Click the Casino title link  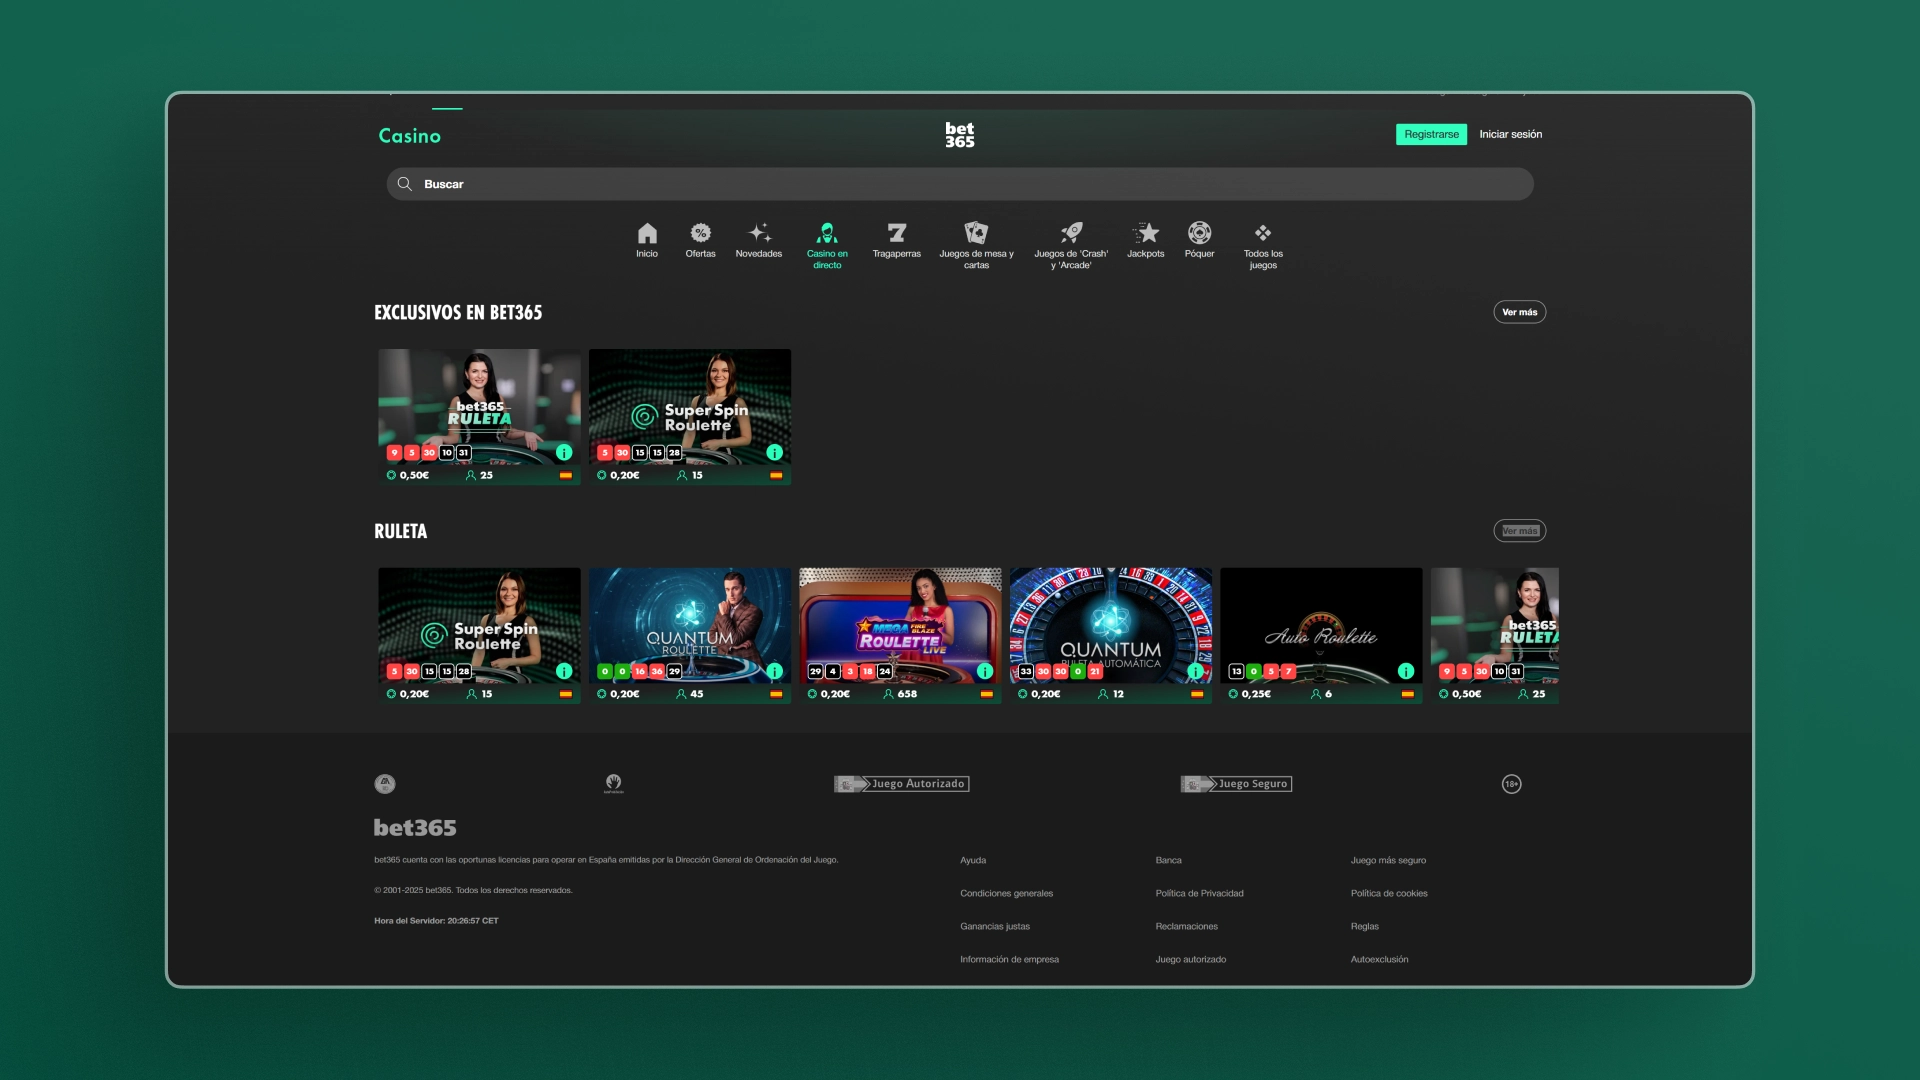[409, 136]
